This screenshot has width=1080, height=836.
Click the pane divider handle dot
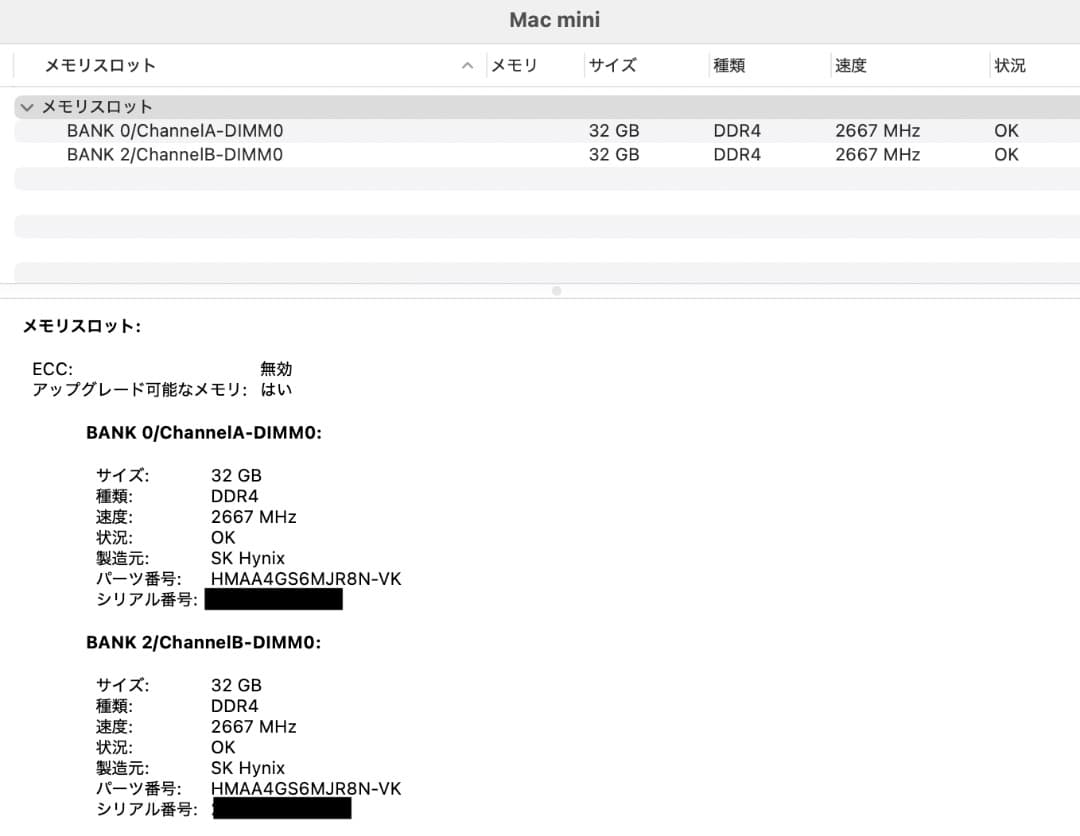coord(556,291)
